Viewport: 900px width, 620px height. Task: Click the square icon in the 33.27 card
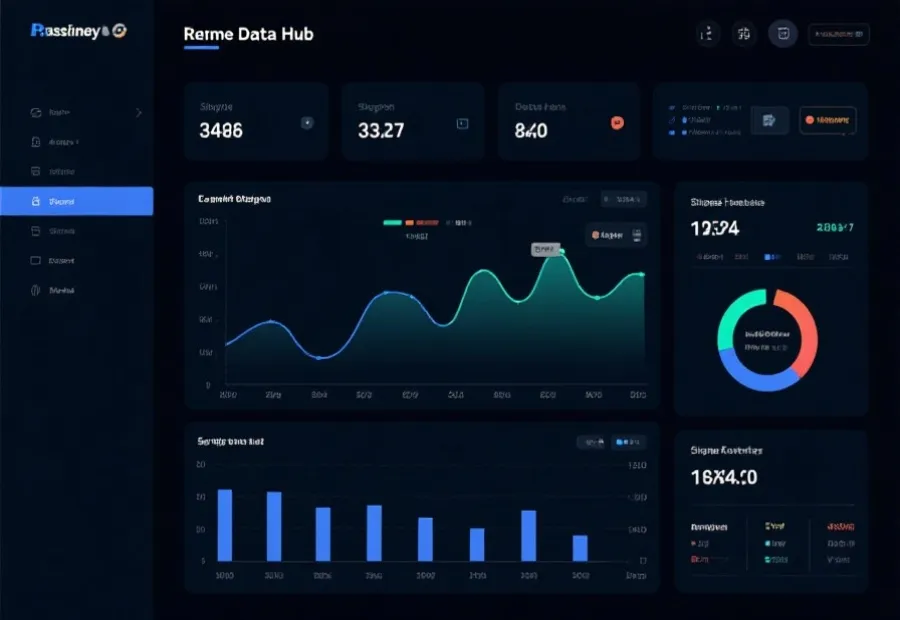point(462,123)
